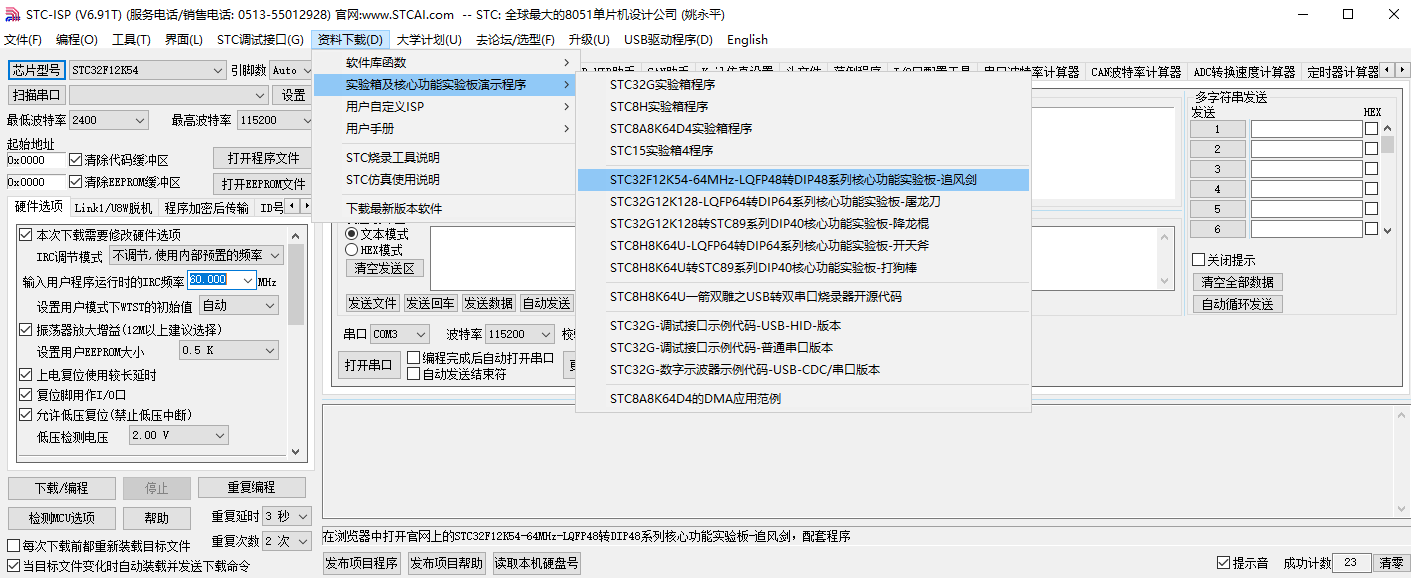Image resolution: width=1411 pixels, height=578 pixels.
Task: Expand 用户手册 submenu
Action: pyautogui.click(x=443, y=129)
